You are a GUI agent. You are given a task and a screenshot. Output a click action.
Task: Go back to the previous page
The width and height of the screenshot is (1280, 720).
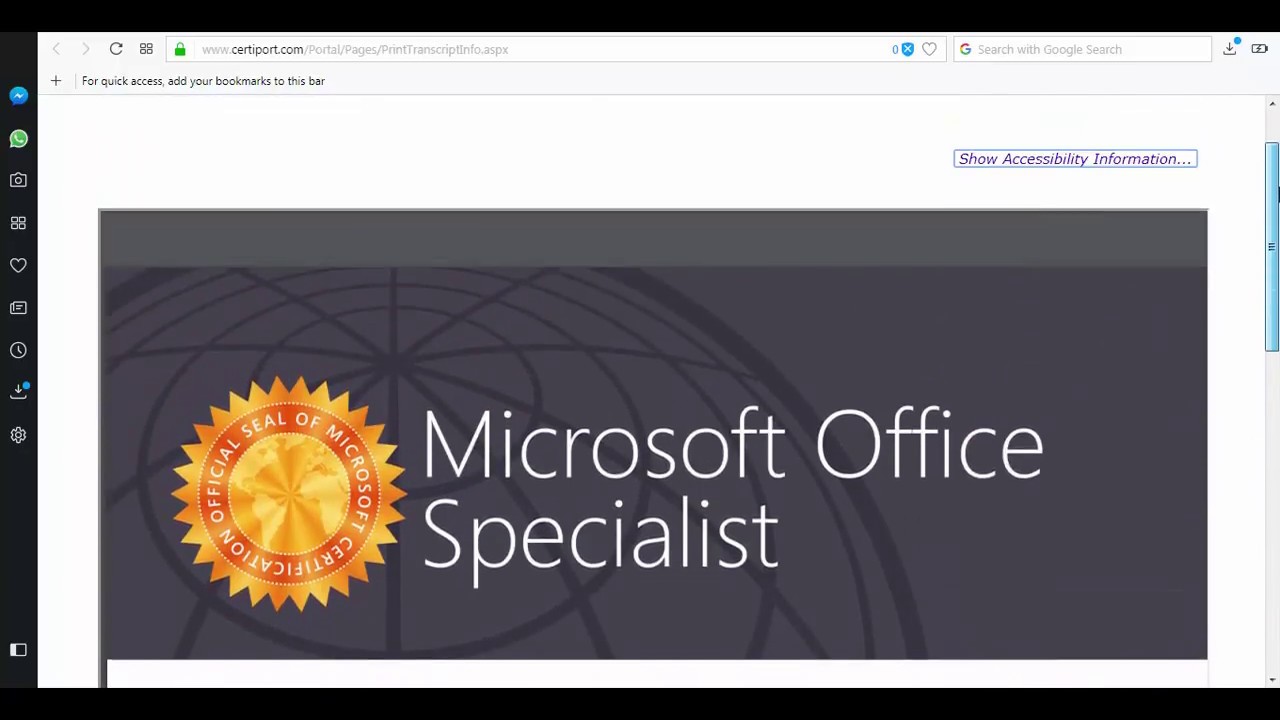point(56,49)
